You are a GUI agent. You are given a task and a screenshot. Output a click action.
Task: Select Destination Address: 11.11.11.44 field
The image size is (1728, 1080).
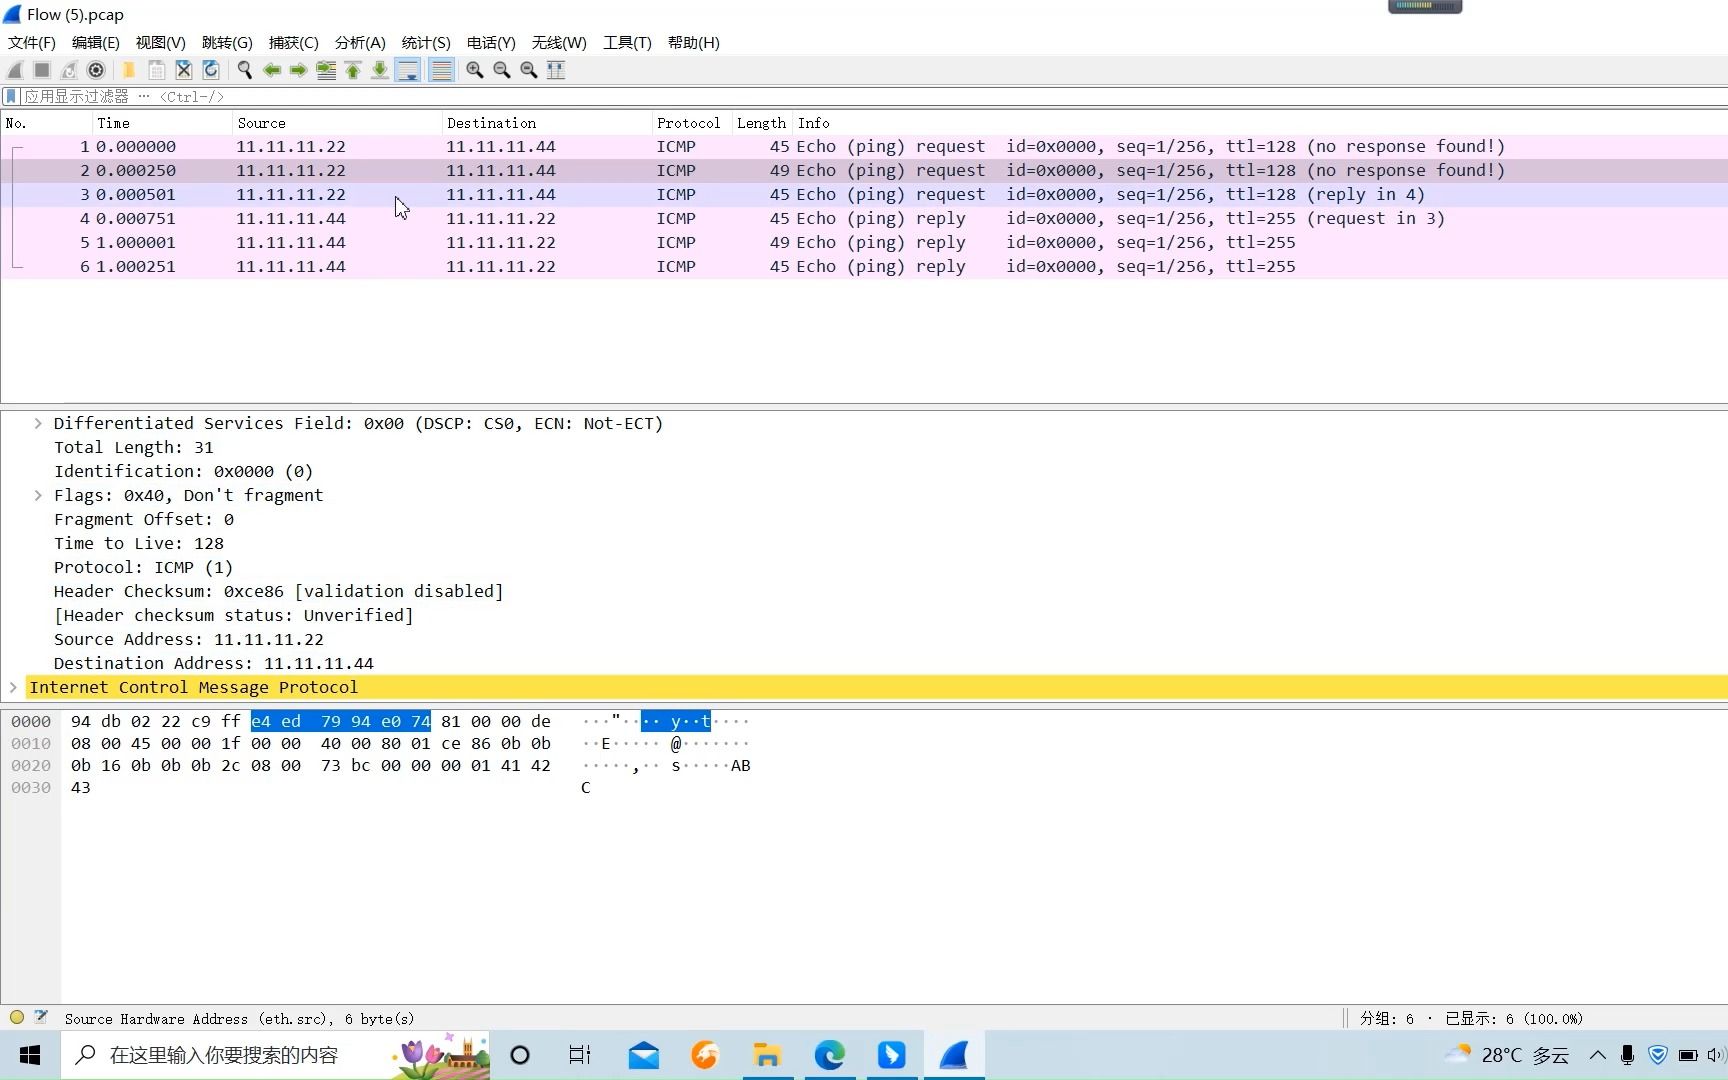click(214, 663)
